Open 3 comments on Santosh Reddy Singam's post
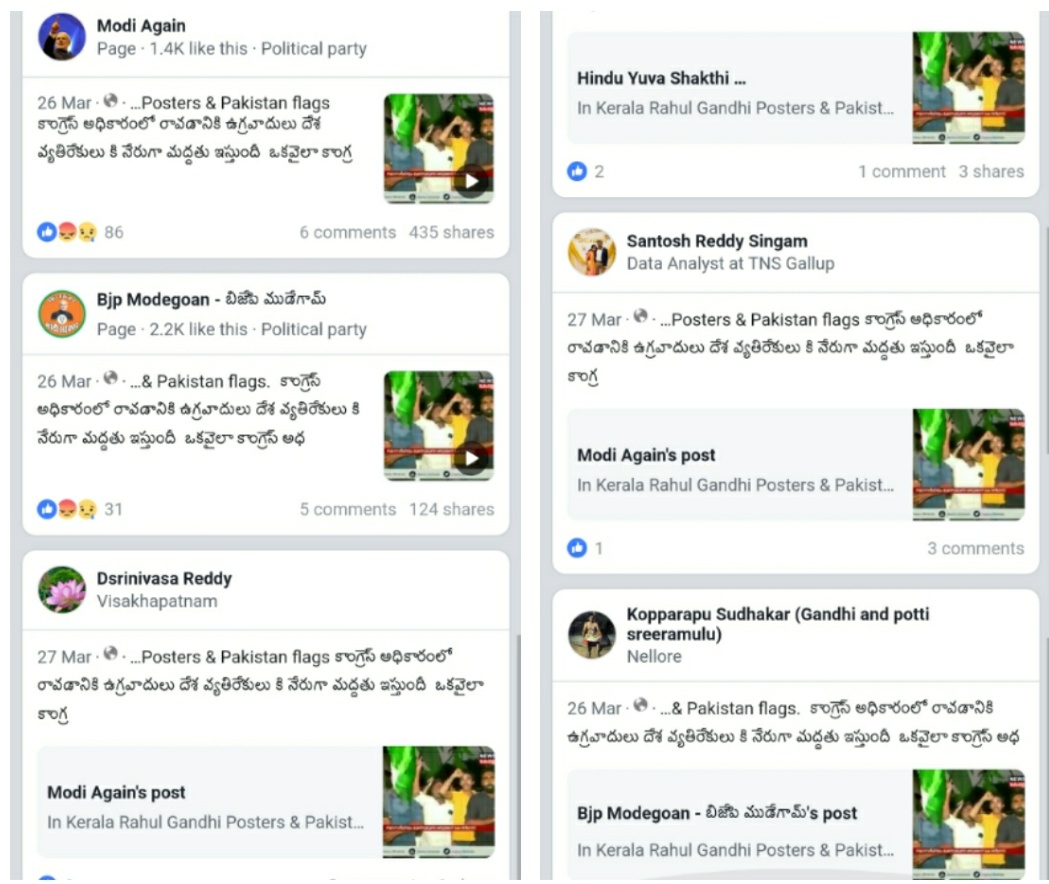 (x=975, y=548)
